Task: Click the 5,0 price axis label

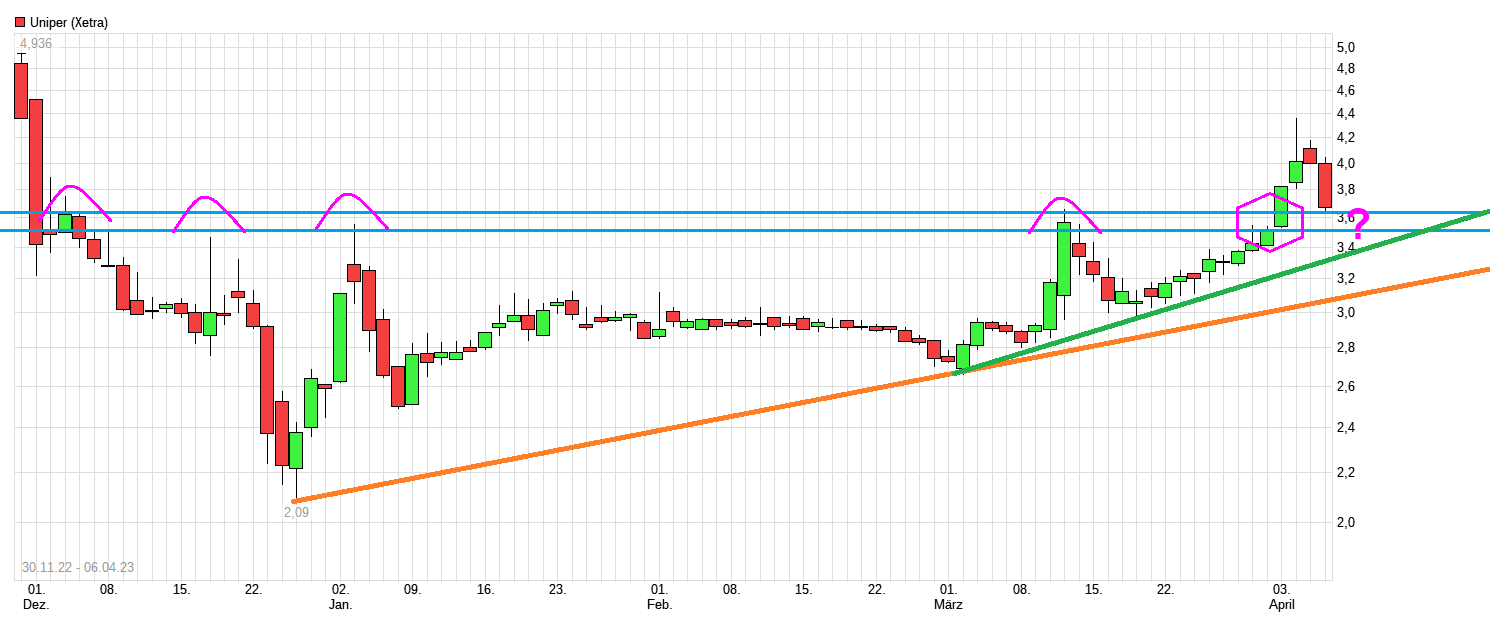Action: (1345, 47)
